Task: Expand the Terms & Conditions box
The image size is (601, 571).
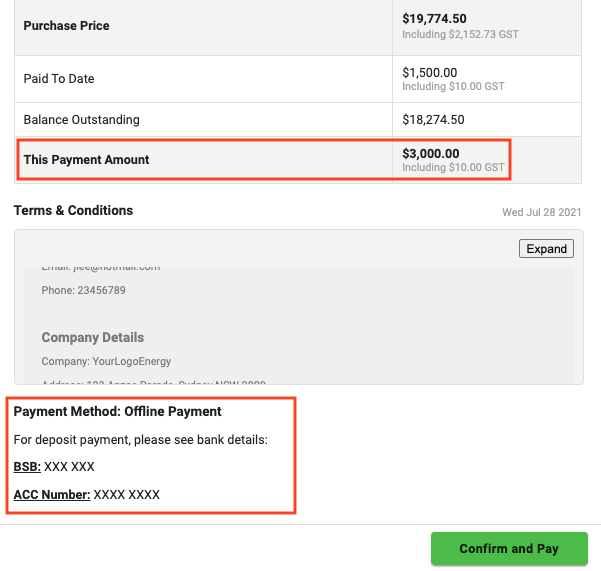Action: point(546,249)
